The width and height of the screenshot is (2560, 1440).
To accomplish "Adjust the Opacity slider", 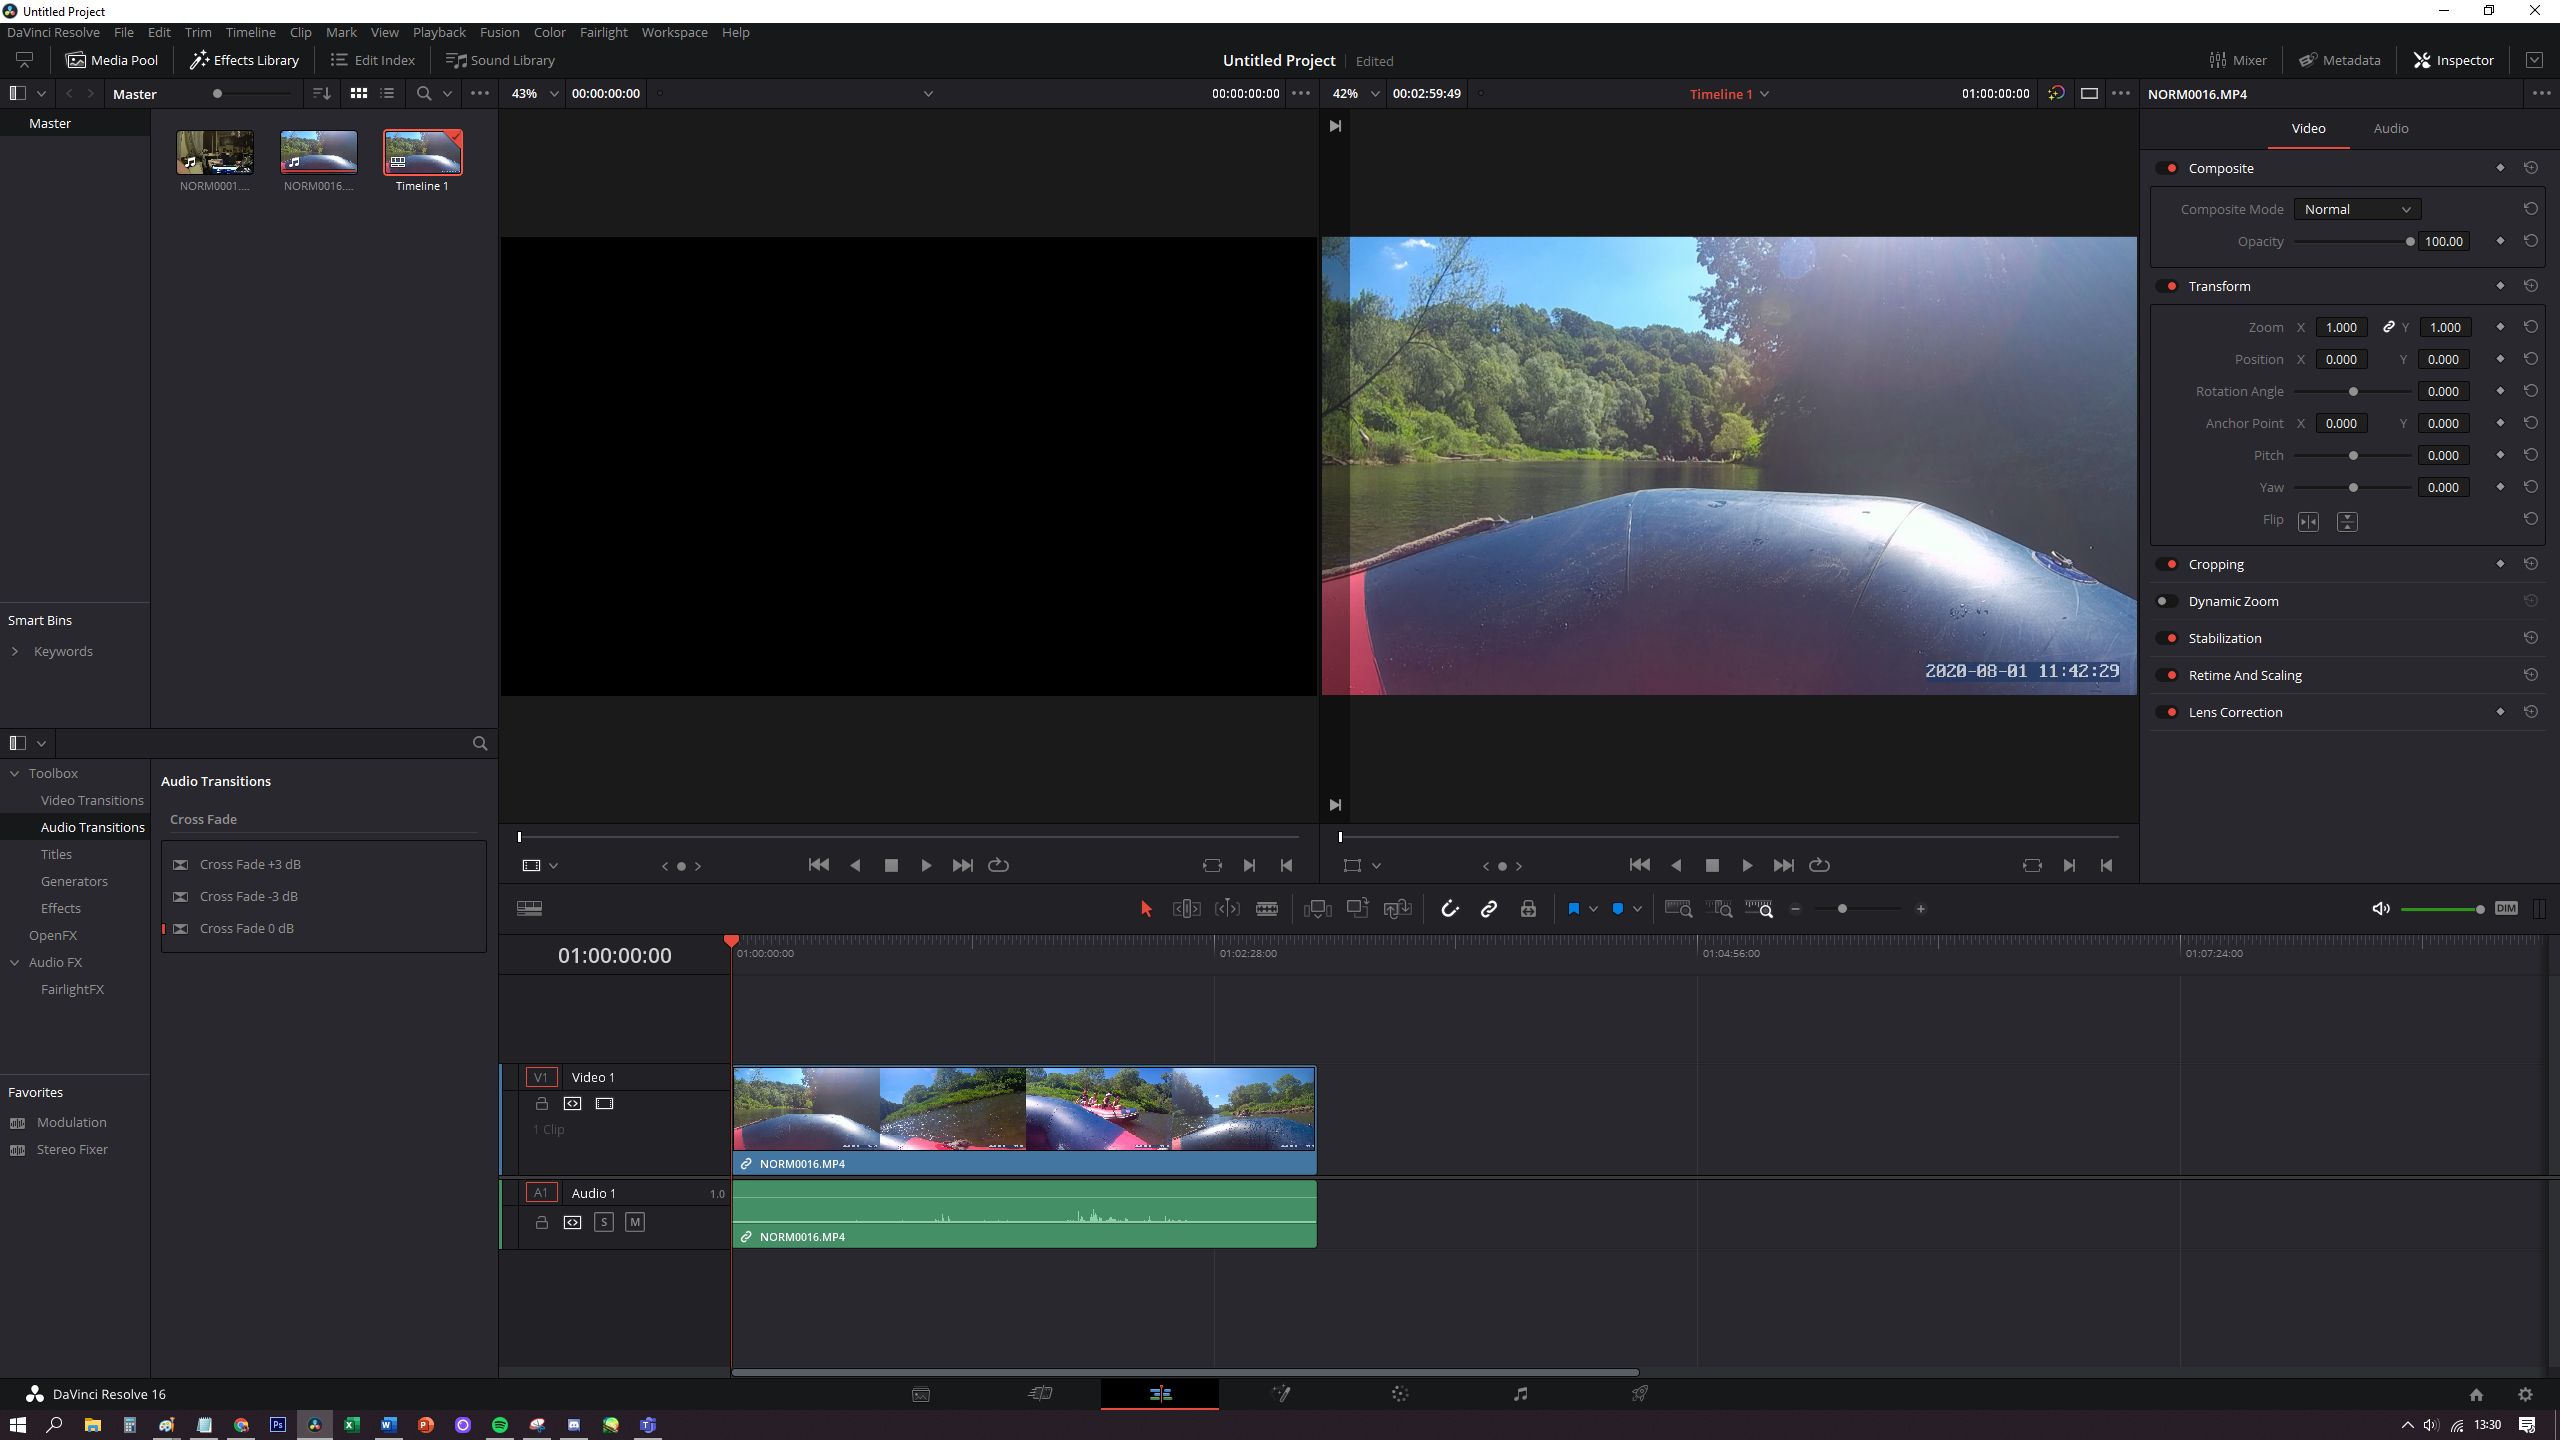I will click(x=2409, y=241).
